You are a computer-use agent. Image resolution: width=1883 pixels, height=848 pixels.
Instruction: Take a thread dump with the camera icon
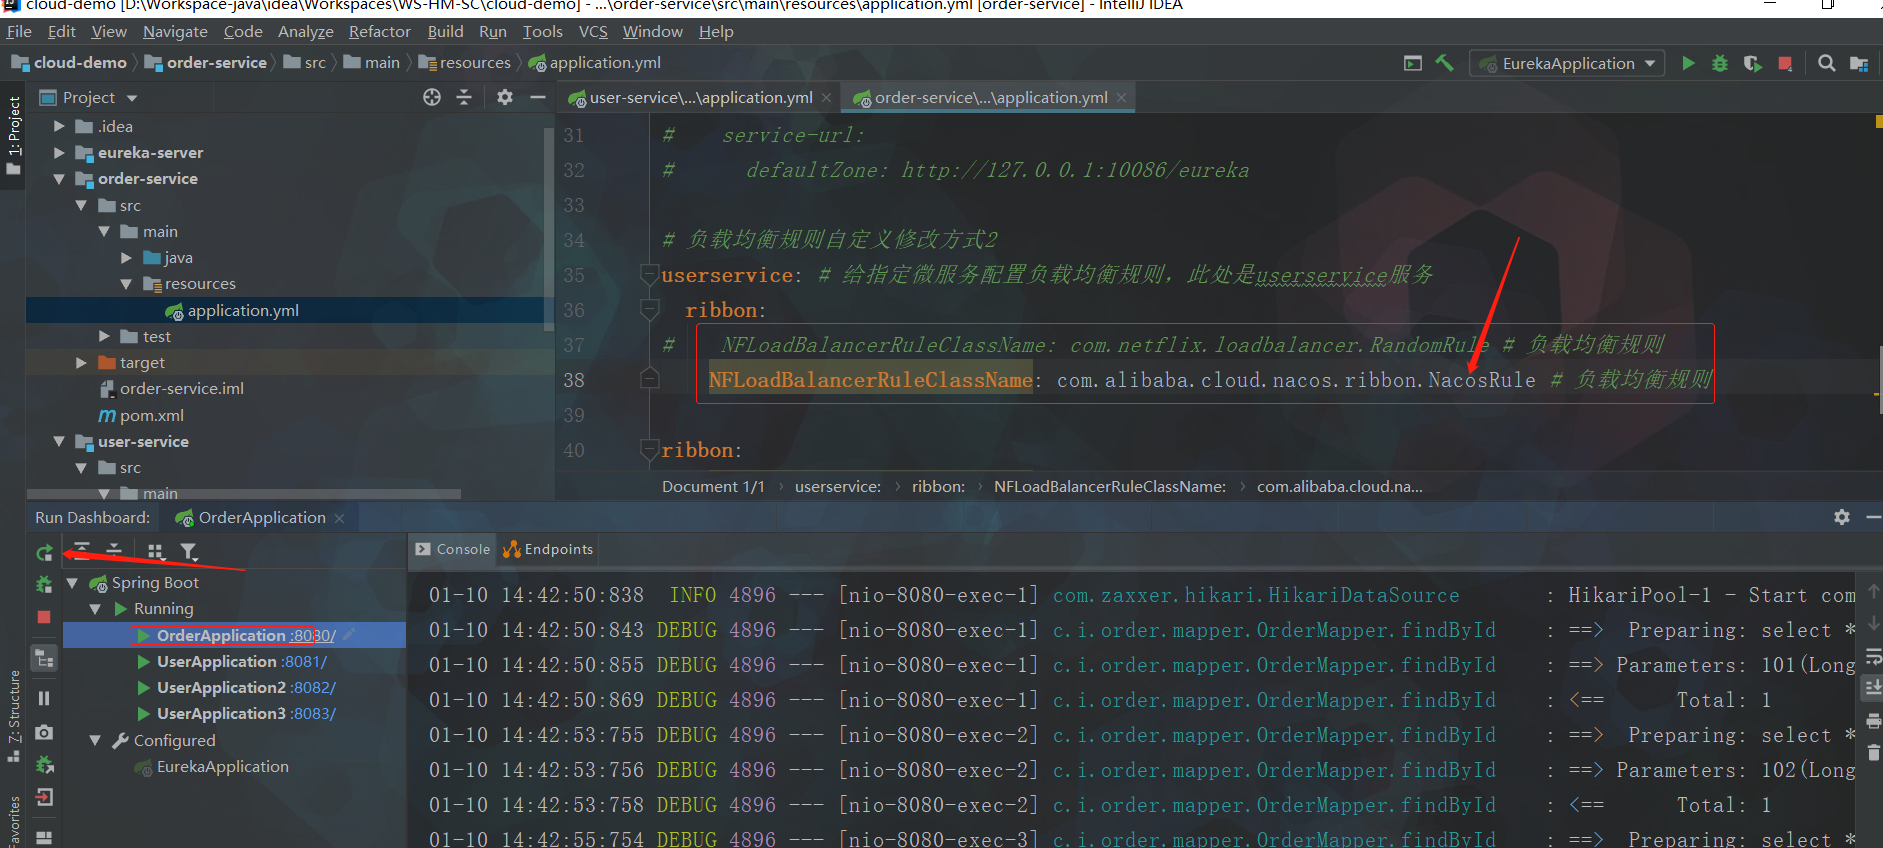pos(44,732)
